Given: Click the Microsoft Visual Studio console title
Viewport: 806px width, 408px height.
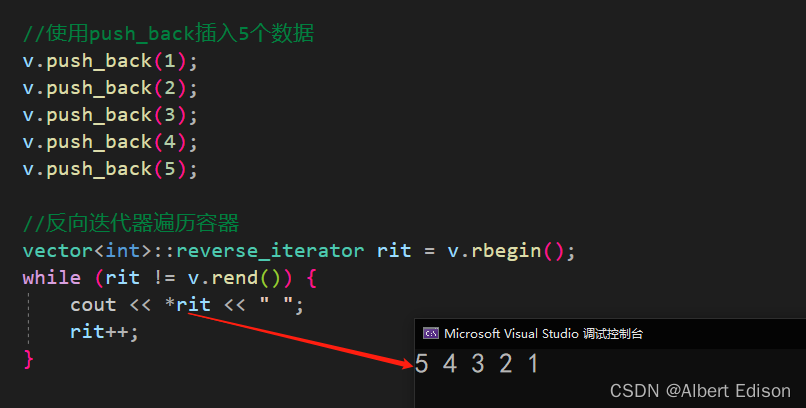Looking at the screenshot, I should pyautogui.click(x=543, y=334).
